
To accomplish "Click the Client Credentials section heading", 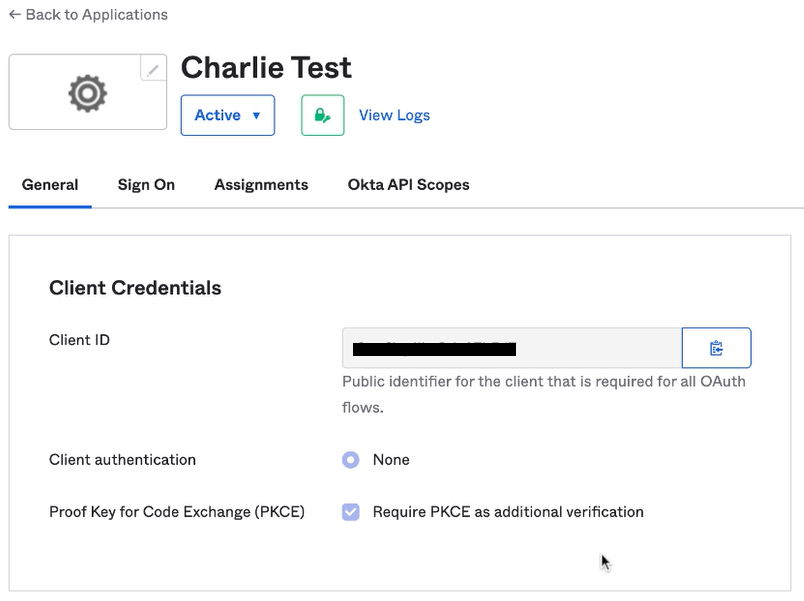I will click(x=135, y=288).
